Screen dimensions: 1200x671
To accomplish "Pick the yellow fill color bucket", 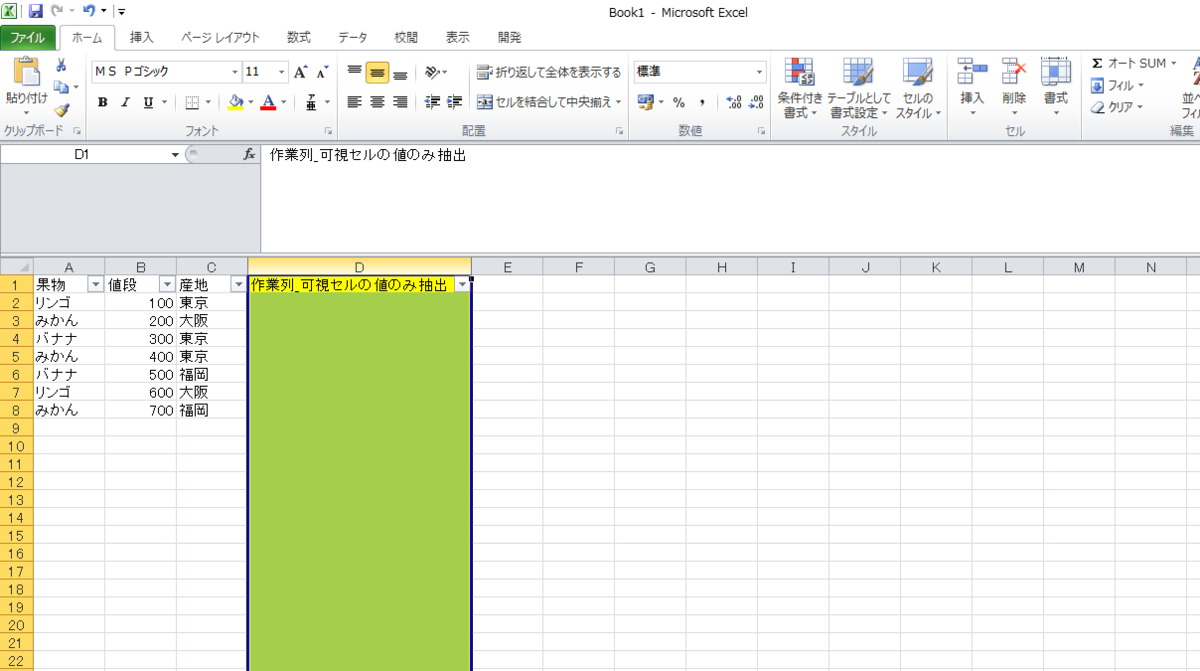I will click(236, 102).
